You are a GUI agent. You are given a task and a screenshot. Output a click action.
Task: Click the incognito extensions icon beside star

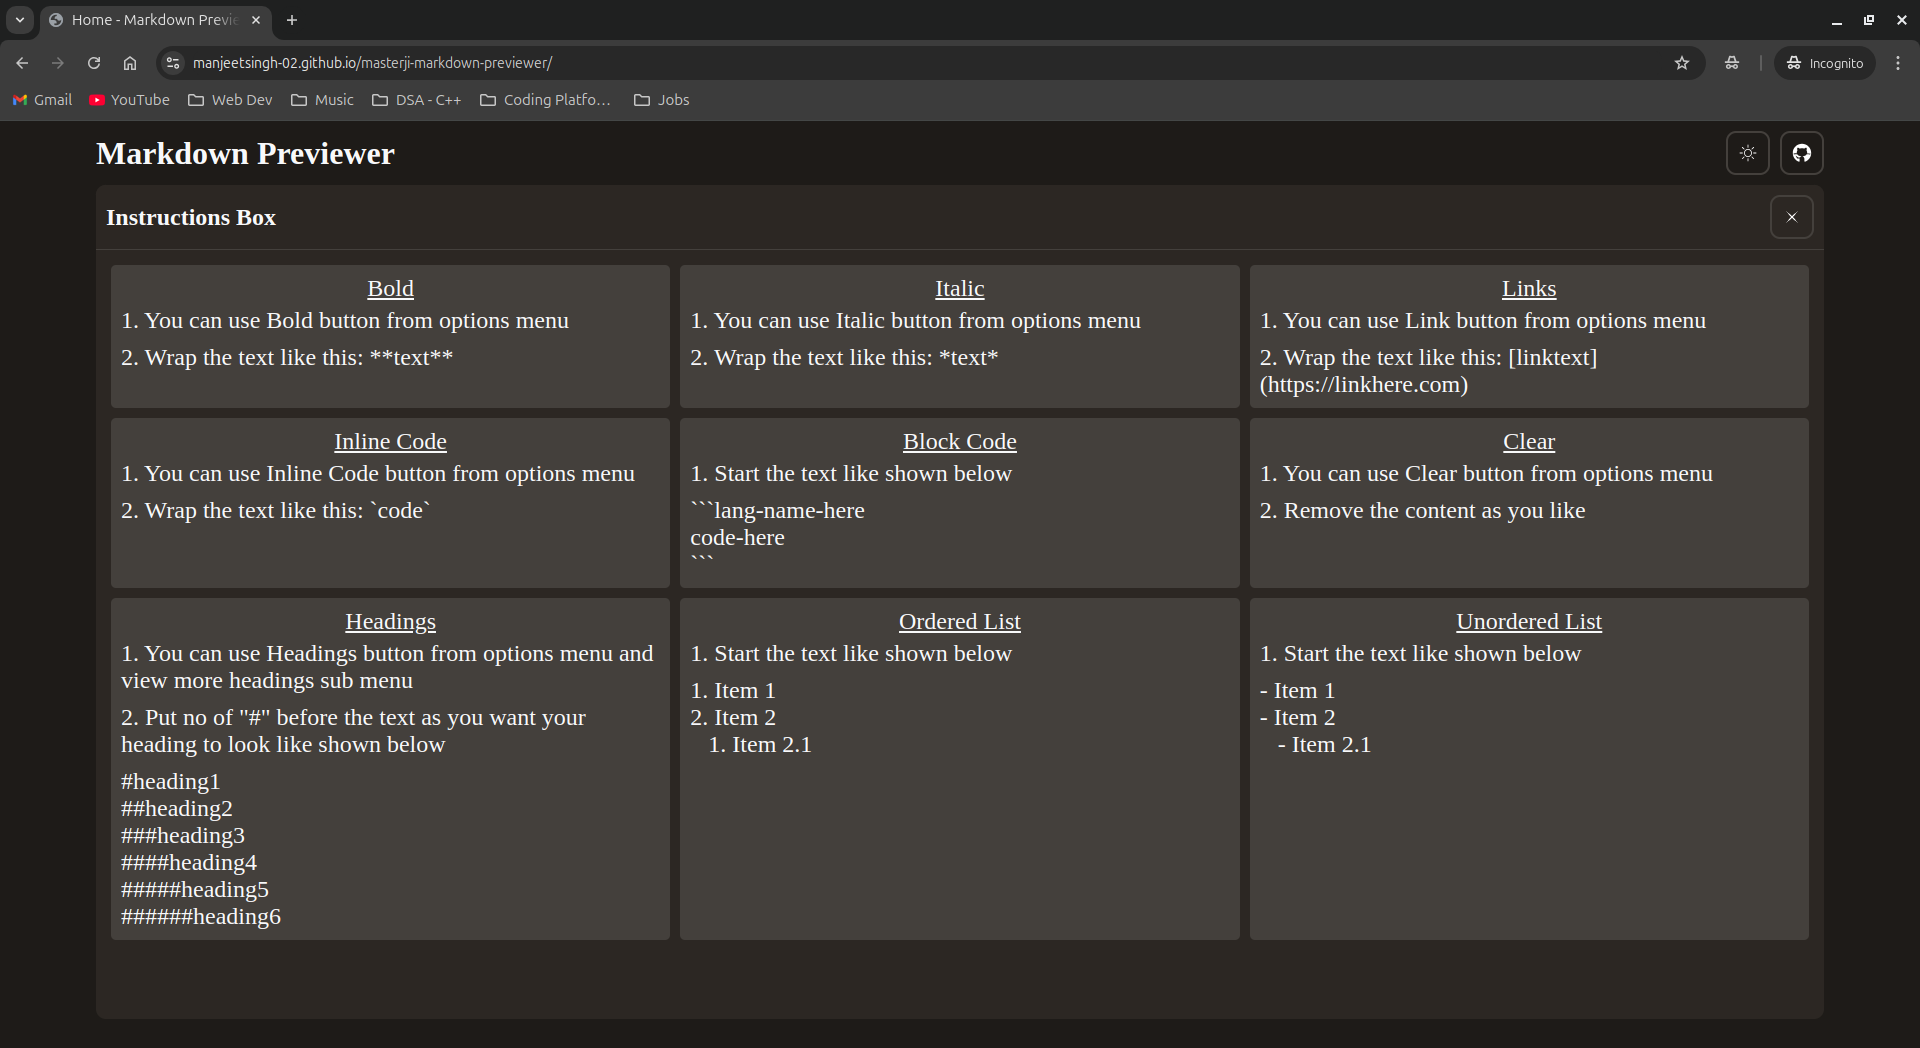1732,63
